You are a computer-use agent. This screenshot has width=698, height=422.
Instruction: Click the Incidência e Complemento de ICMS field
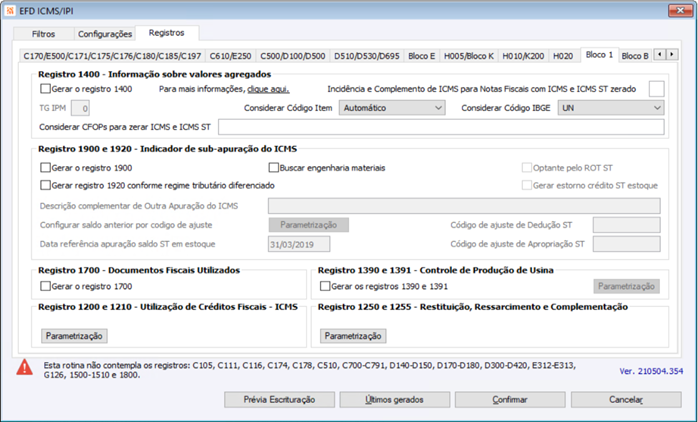pos(657,89)
